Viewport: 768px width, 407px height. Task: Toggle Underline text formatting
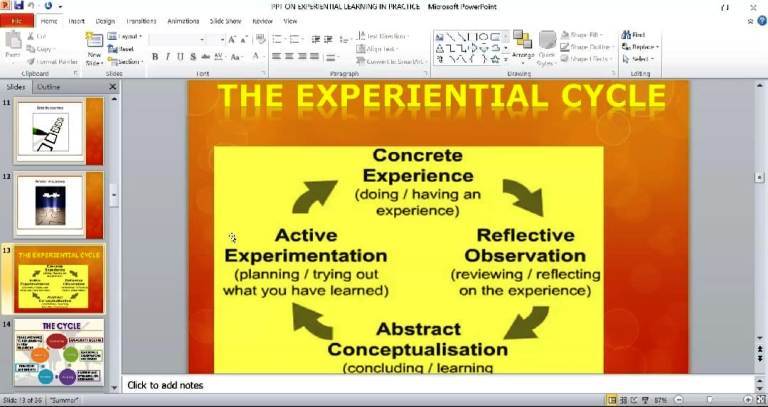point(180,56)
